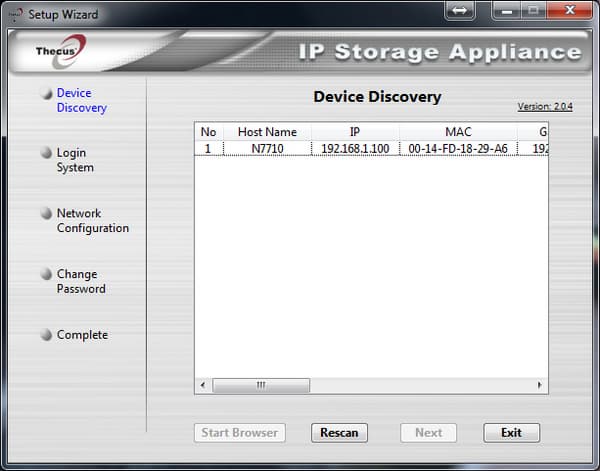Screen dimensions: 600x471
Task: Click the bullet icon beside Login System
Action: (46, 153)
